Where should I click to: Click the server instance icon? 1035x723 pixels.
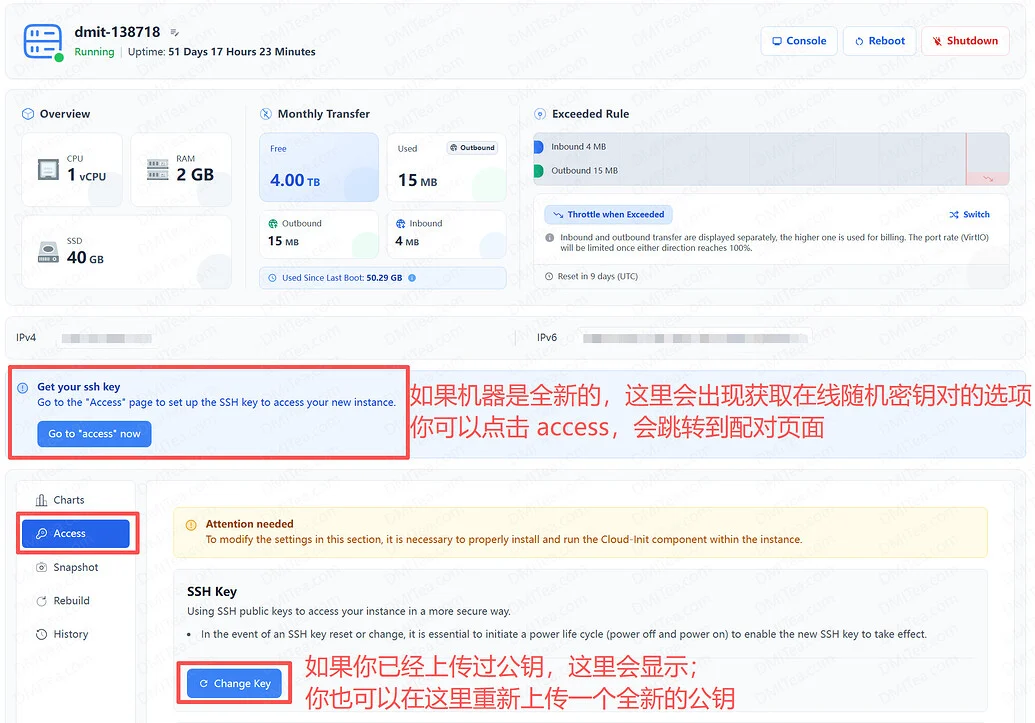43,42
